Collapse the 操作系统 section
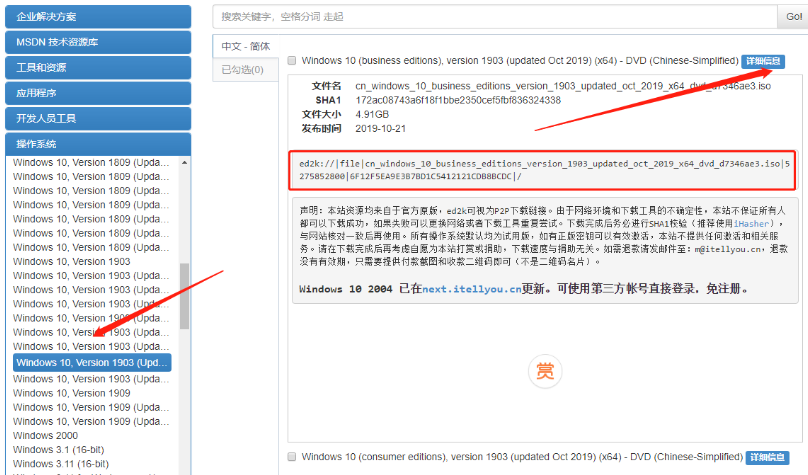This screenshot has width=808, height=475. (97, 143)
